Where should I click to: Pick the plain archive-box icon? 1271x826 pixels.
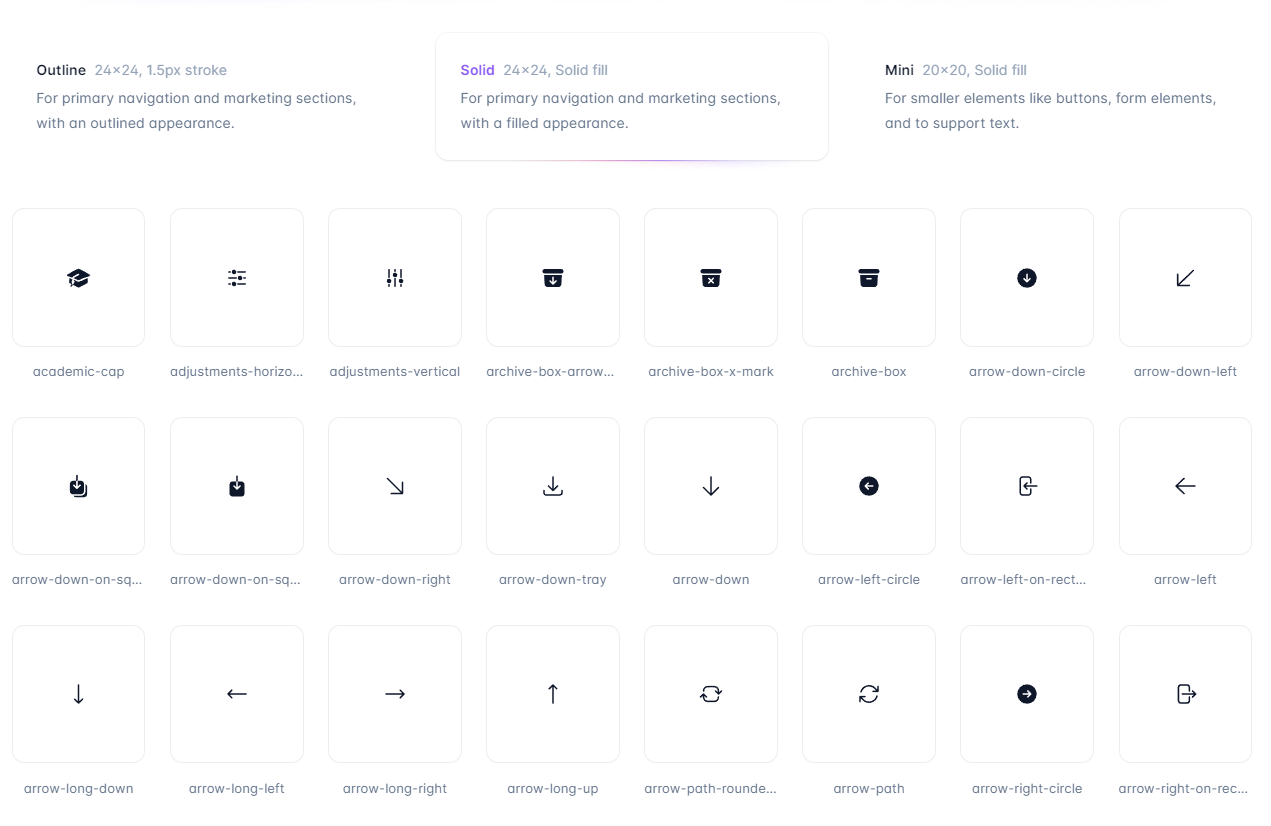click(x=869, y=278)
